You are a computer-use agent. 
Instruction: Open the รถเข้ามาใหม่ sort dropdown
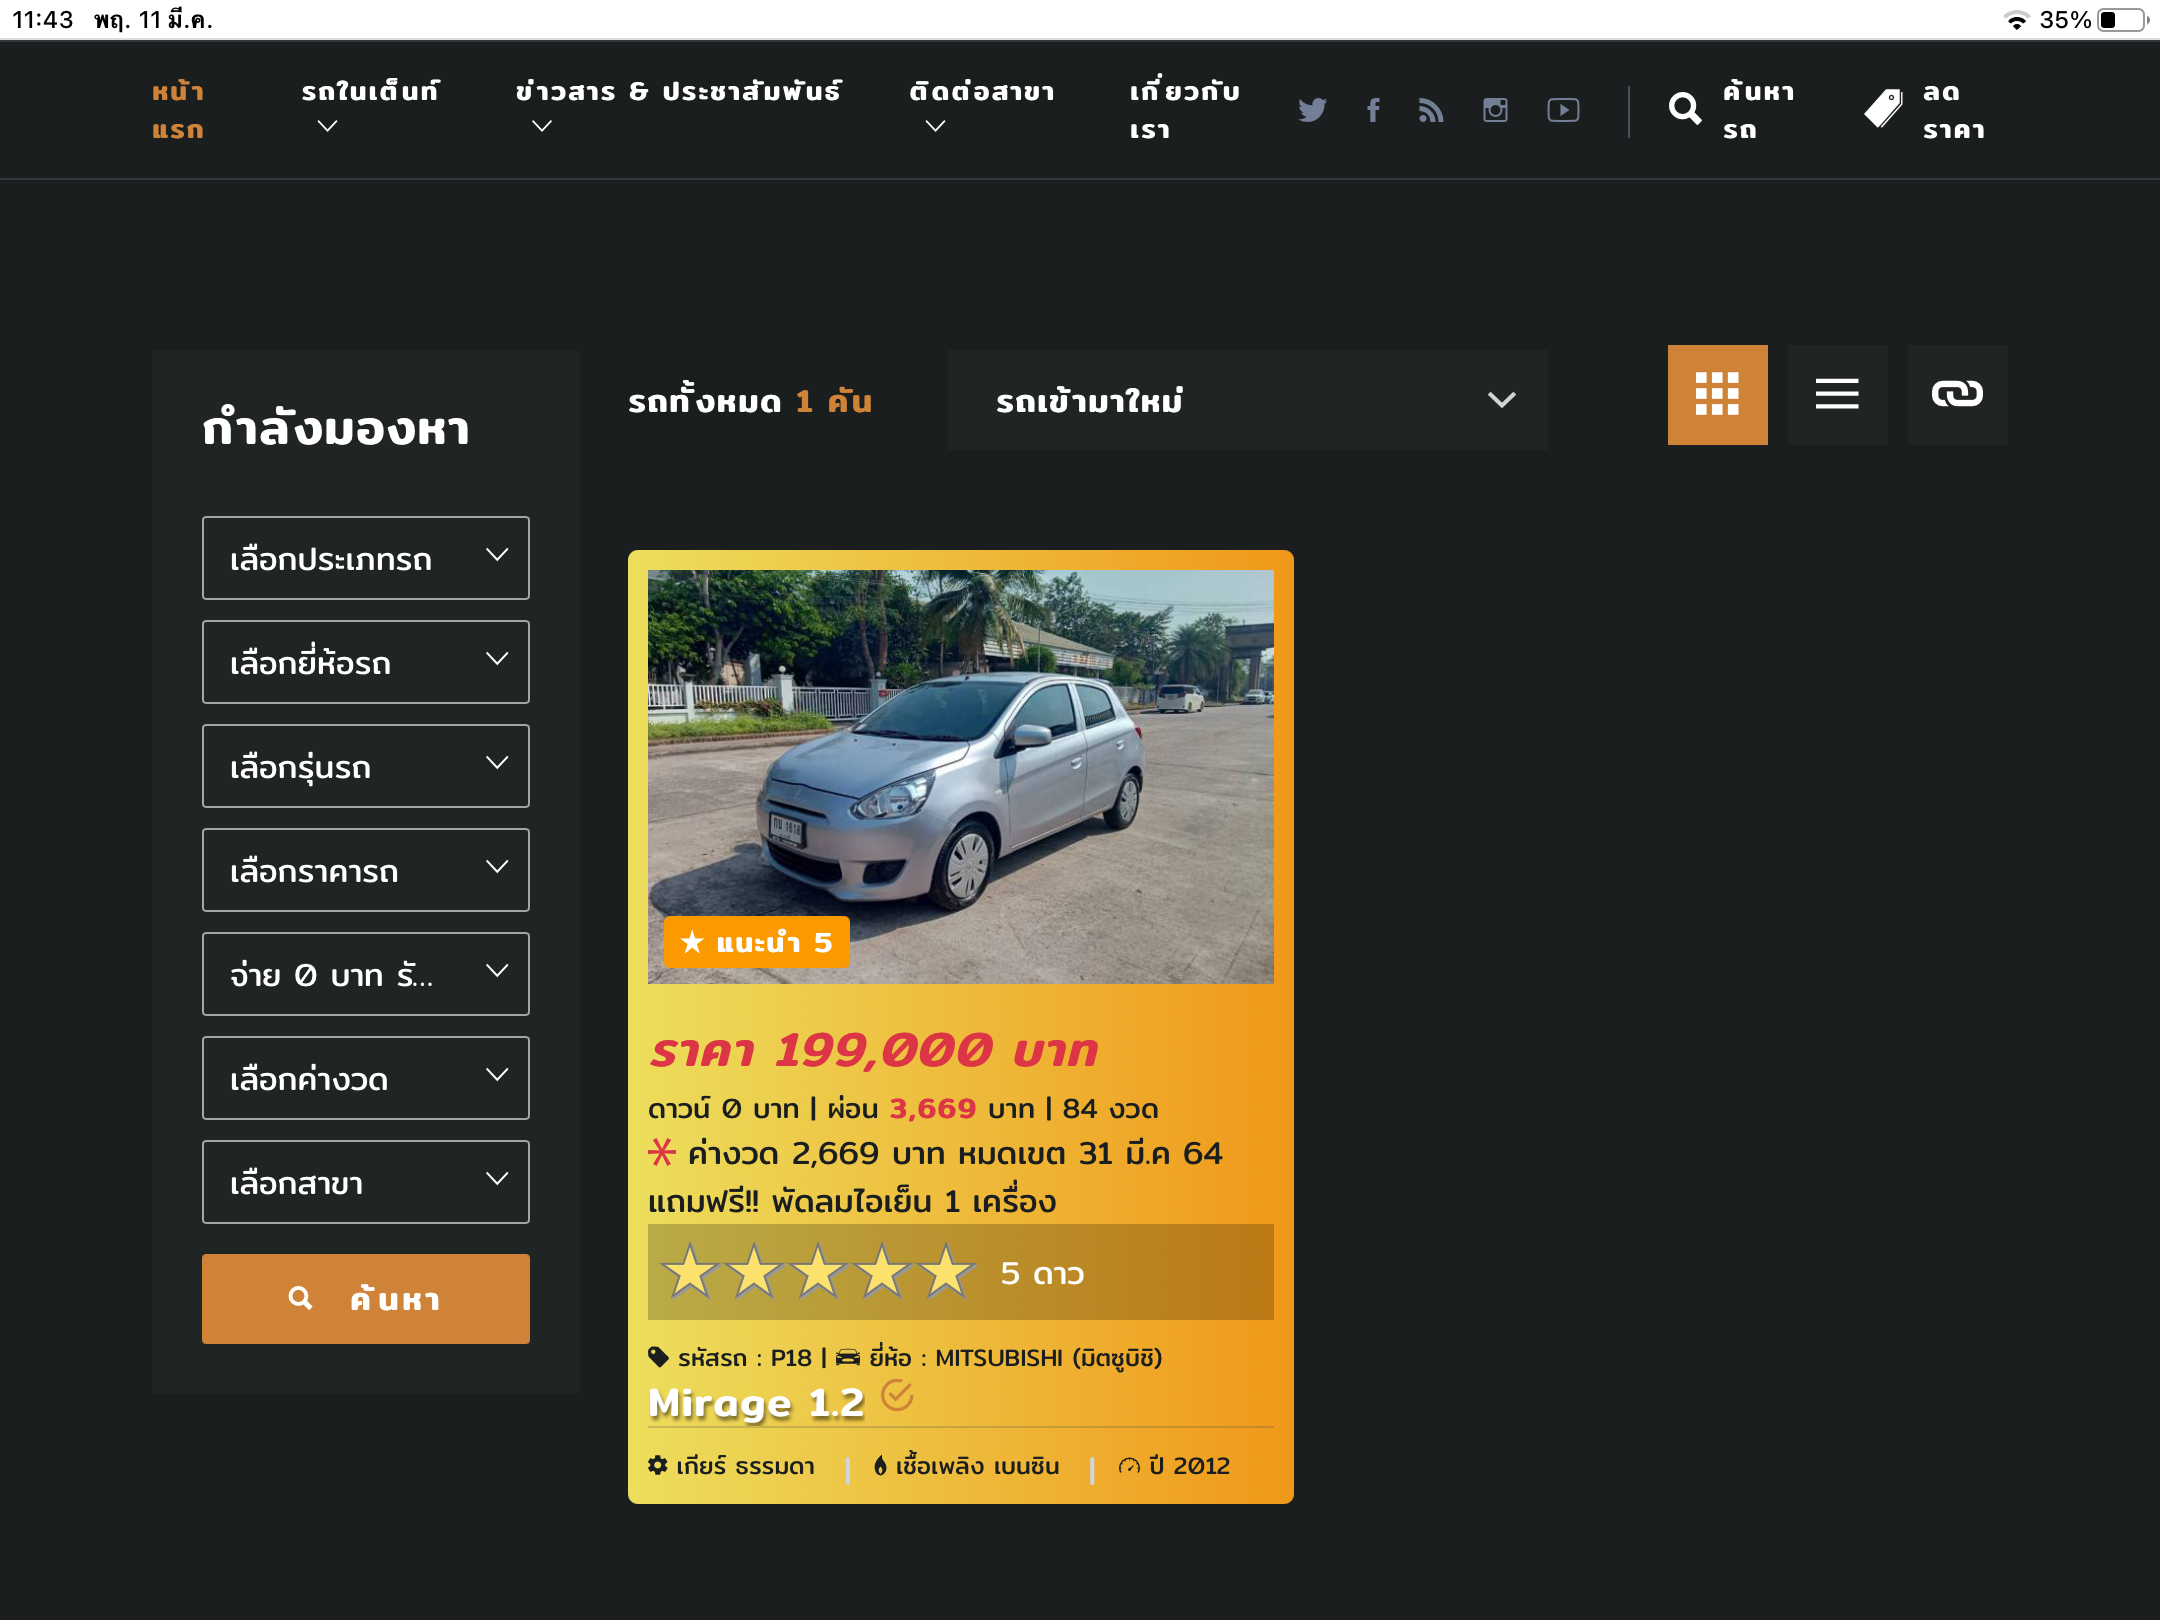pos(1247,400)
